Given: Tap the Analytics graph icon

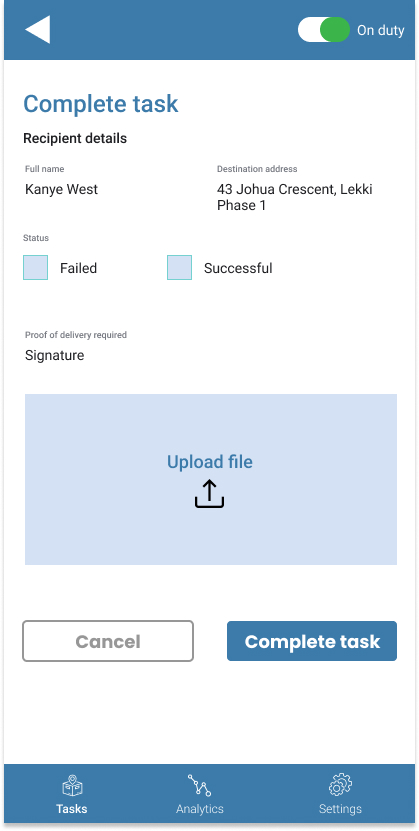Looking at the screenshot, I should pos(200,785).
